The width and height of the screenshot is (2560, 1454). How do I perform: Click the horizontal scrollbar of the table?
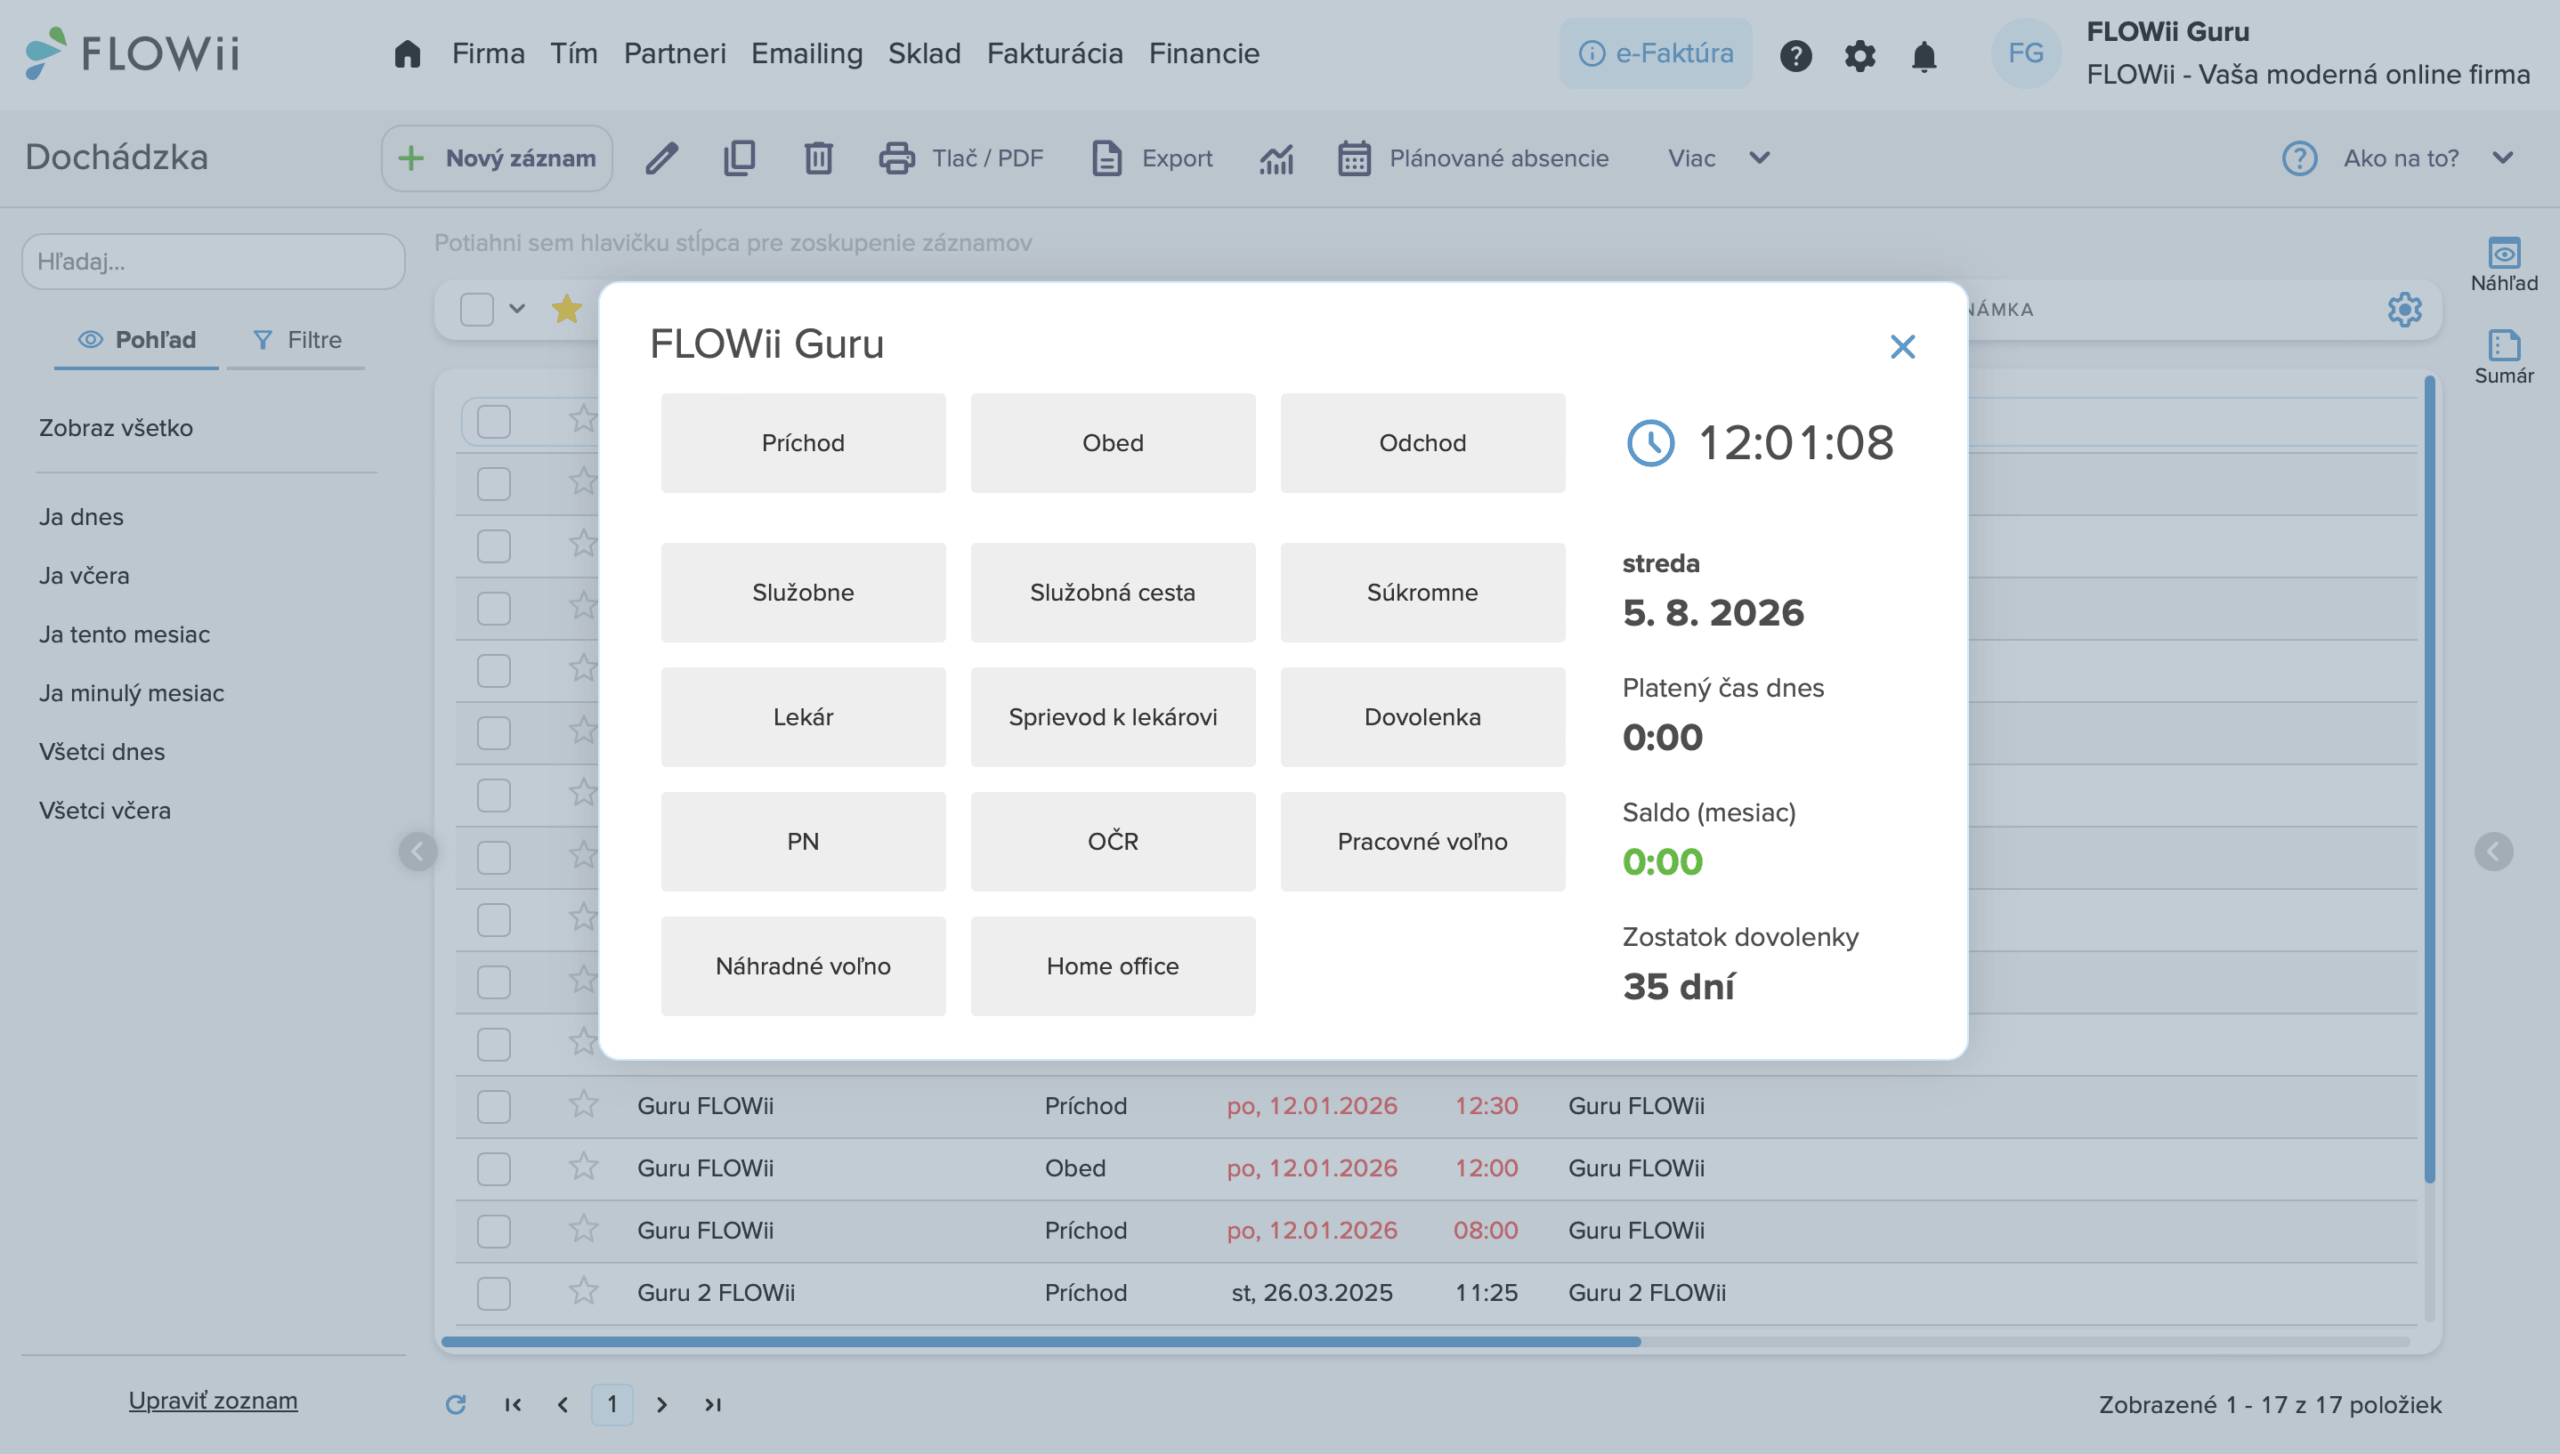point(1040,1341)
